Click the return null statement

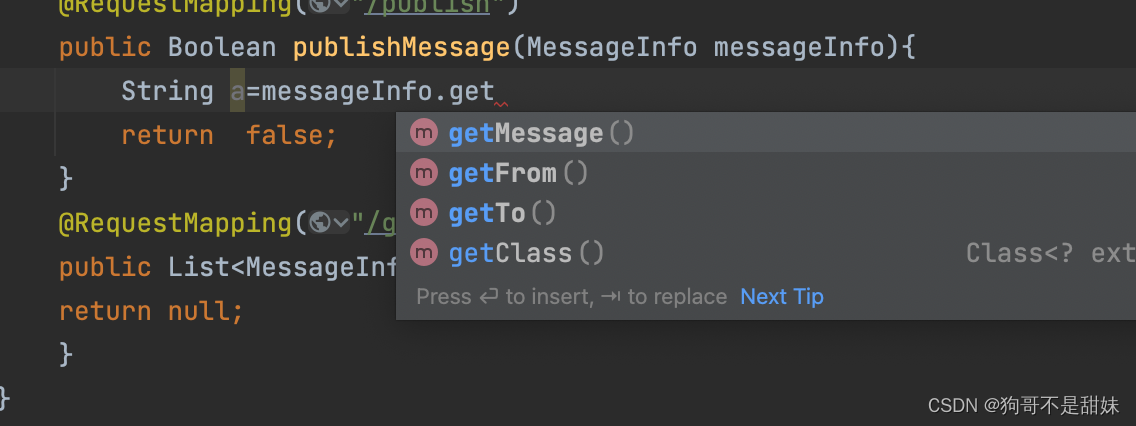(x=151, y=311)
